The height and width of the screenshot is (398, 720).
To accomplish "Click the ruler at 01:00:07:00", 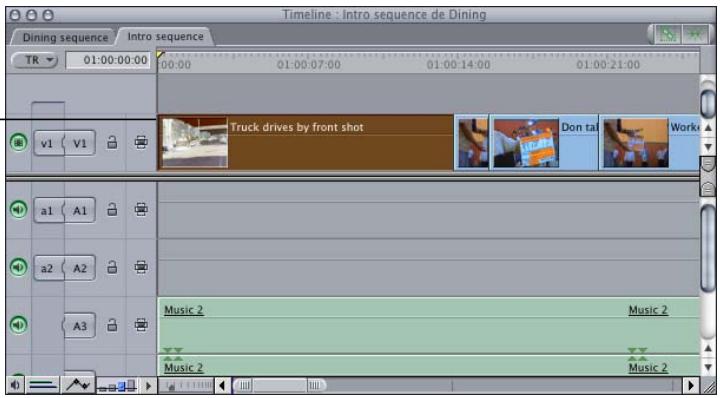I will (309, 65).
